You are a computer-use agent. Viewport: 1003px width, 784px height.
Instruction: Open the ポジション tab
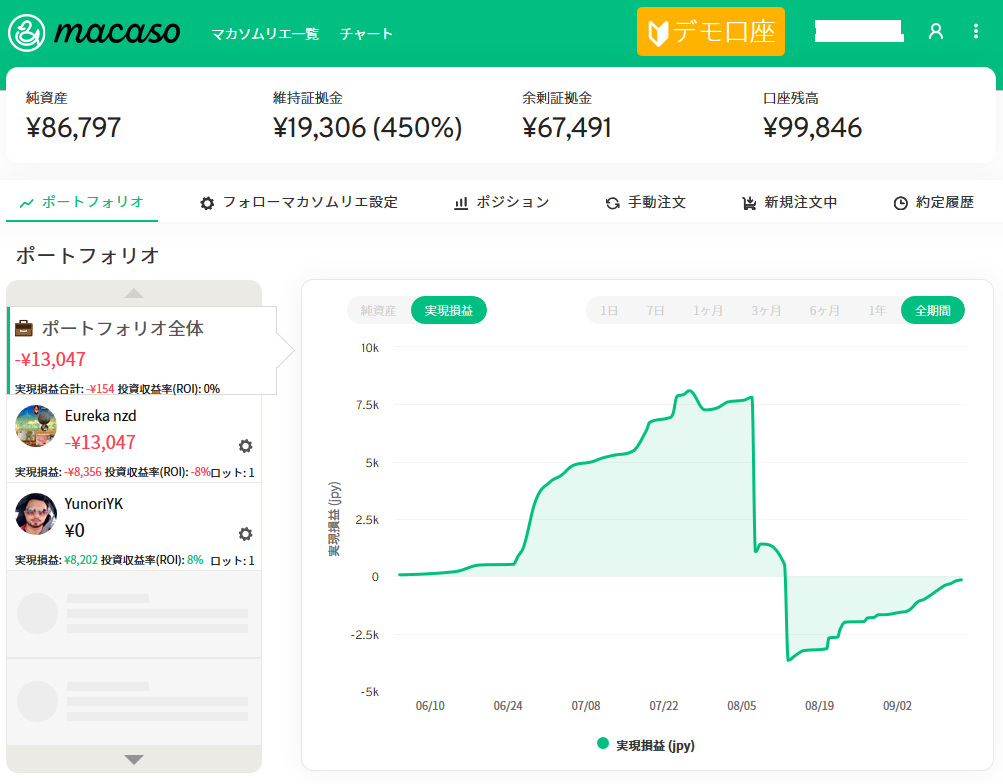pyautogui.click(x=501, y=202)
